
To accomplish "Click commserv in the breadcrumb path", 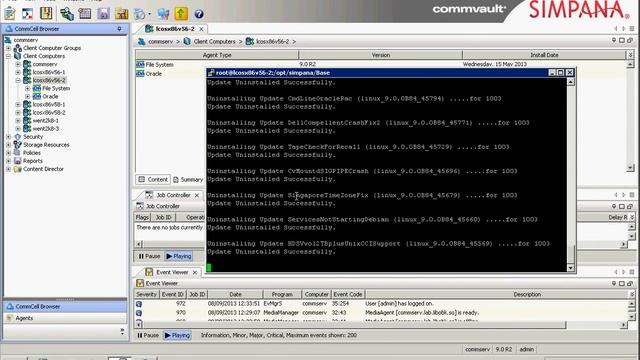I will click(160, 42).
